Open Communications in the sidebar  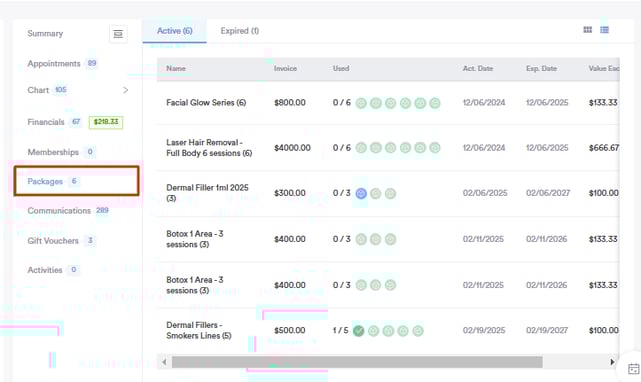[x=59, y=211]
